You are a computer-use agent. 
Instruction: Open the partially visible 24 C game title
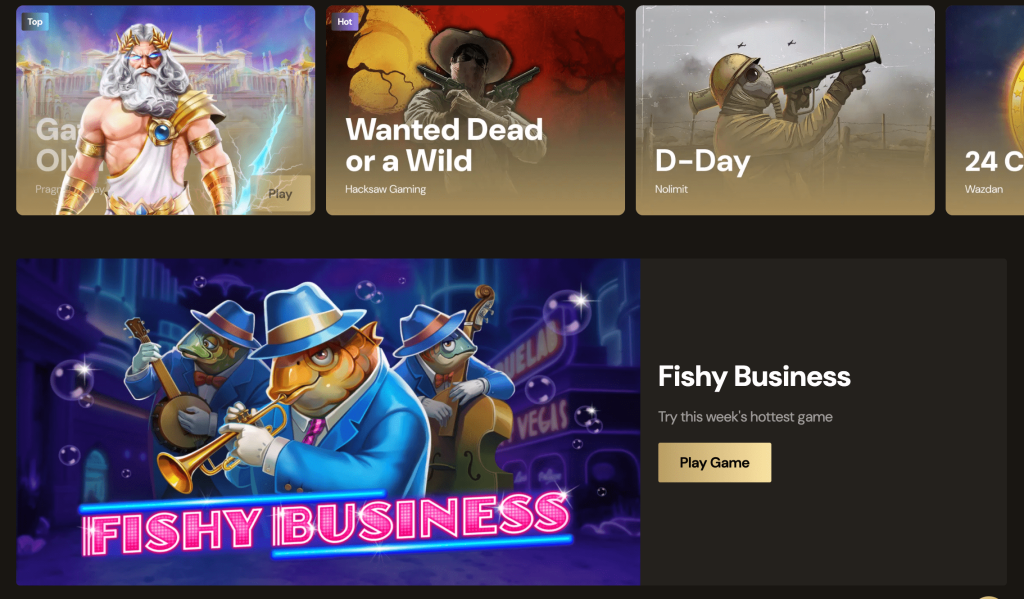coord(994,161)
